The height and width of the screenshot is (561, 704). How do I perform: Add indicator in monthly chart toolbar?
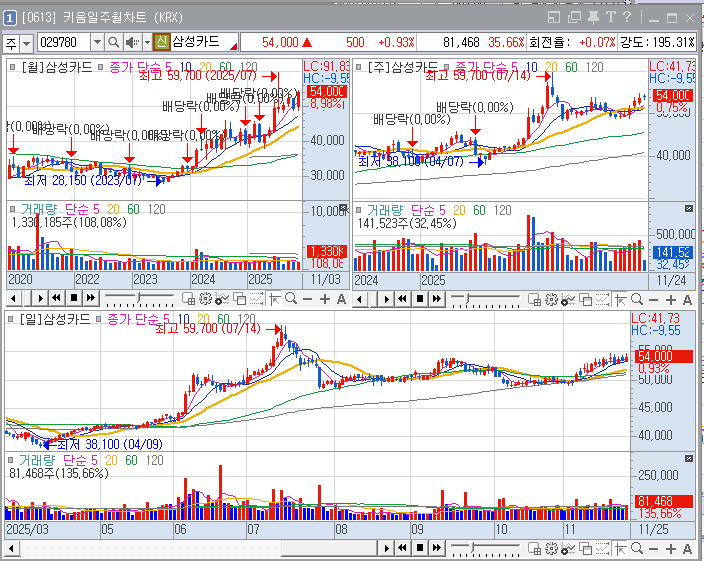click(x=222, y=298)
